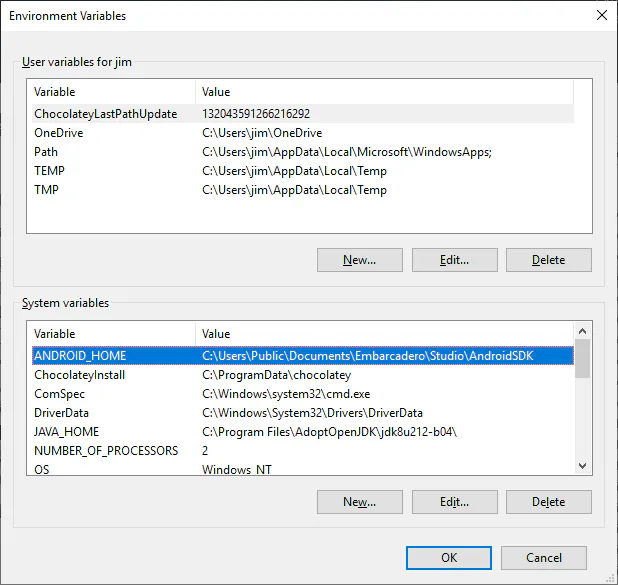Viewport: 618px width, 585px height.
Task: Cancel the Environment Variables dialog
Action: coord(543,558)
